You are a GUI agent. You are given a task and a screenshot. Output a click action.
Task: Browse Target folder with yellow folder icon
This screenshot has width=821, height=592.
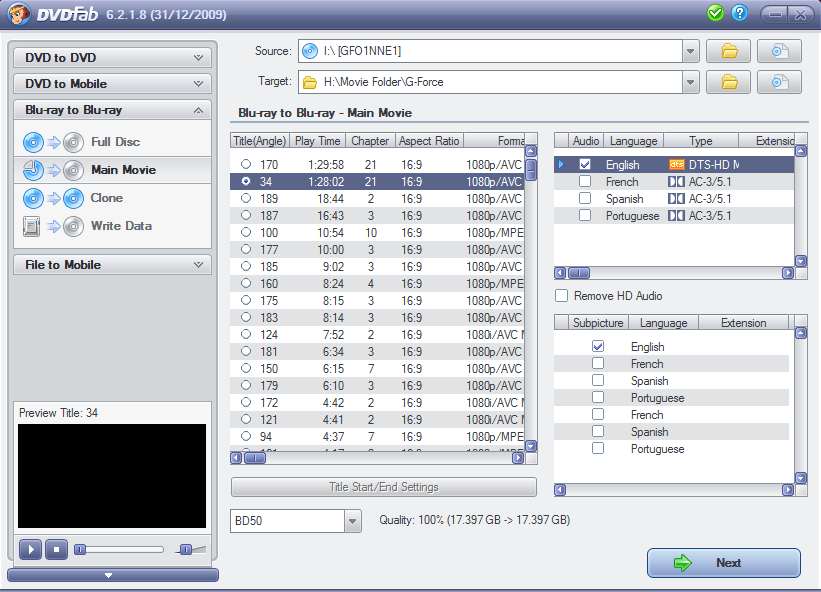(x=728, y=82)
